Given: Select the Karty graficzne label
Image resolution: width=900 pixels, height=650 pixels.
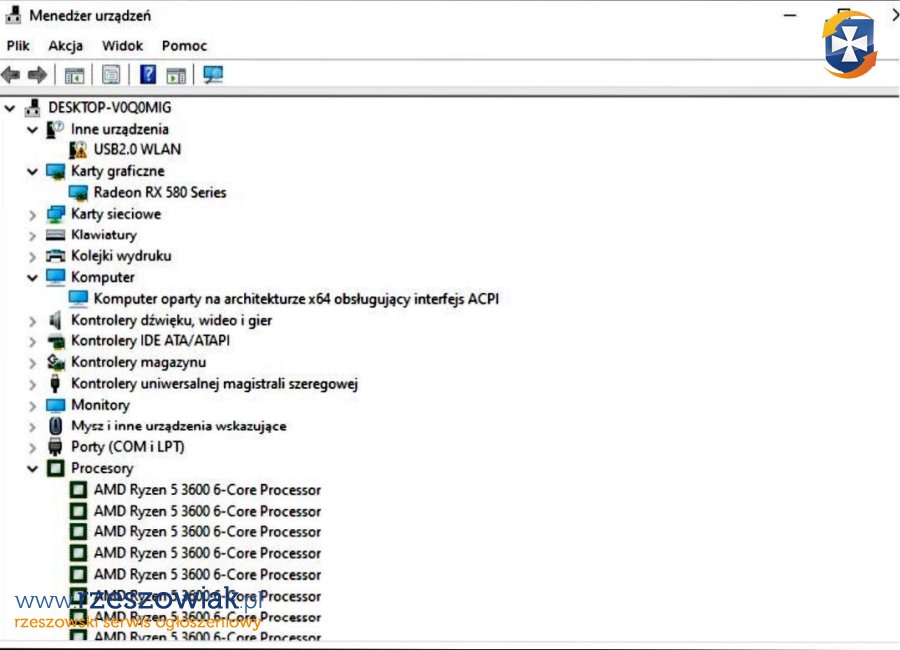Looking at the screenshot, I should pyautogui.click(x=118, y=171).
